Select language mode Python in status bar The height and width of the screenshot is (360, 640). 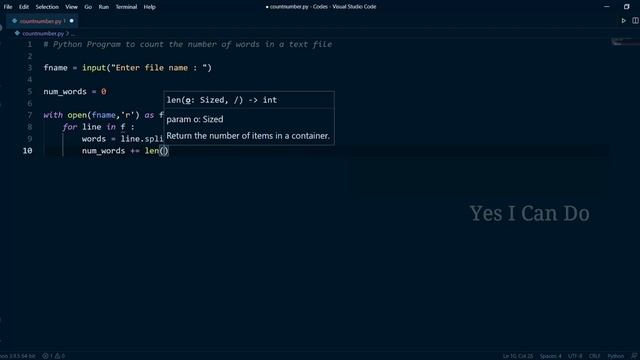[616, 356]
